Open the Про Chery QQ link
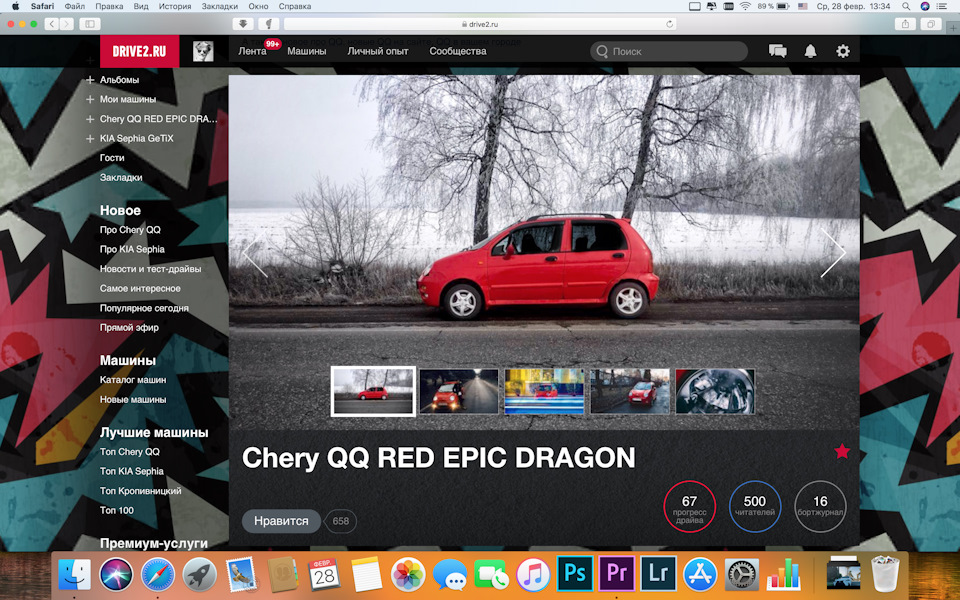Viewport: 960px width, 600px height. pos(130,230)
